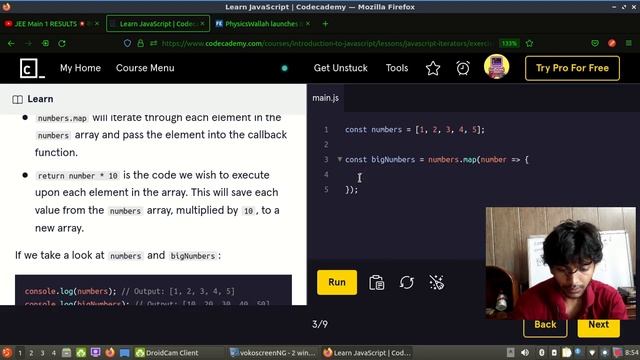Click the 133% zoom level indicator
640x360 pixels.
coord(509,43)
